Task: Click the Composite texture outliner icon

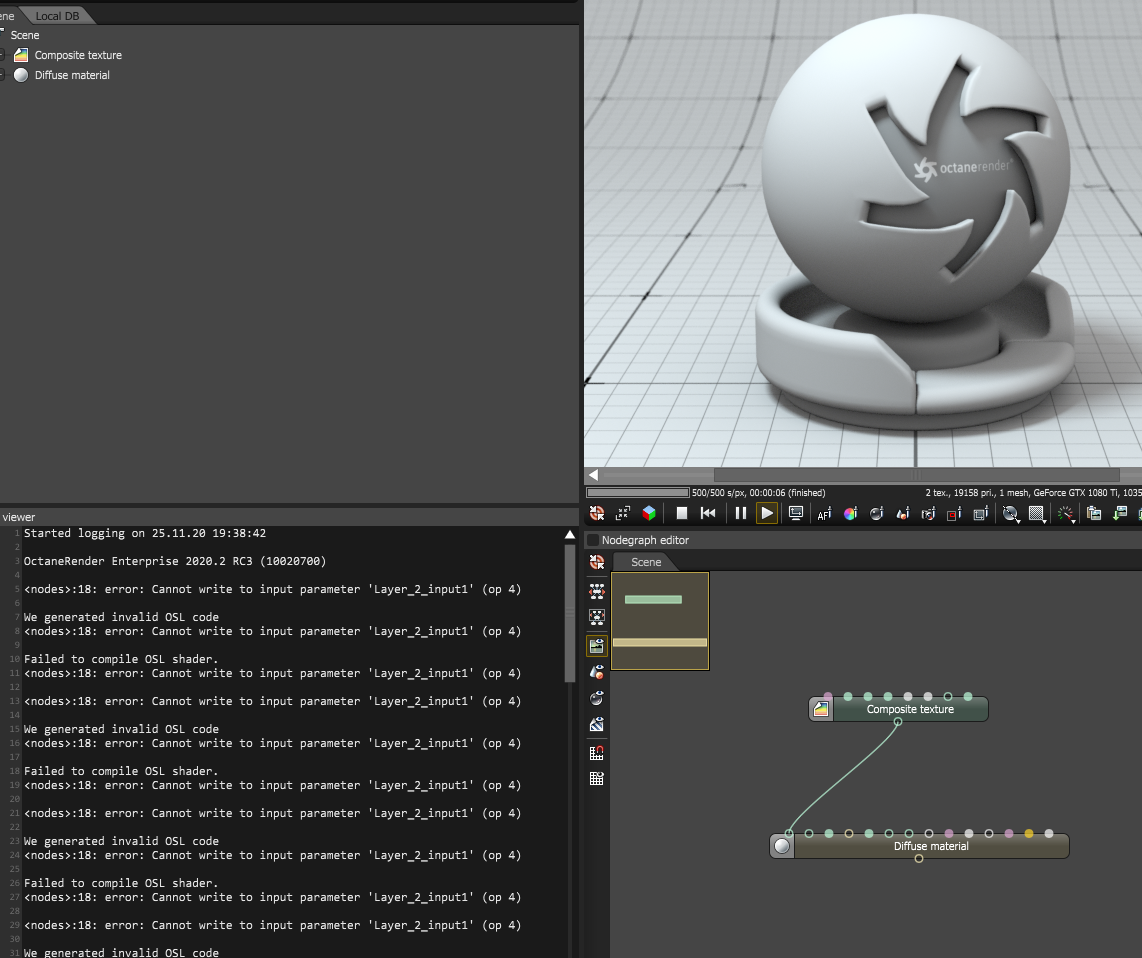Action: pyautogui.click(x=21, y=55)
